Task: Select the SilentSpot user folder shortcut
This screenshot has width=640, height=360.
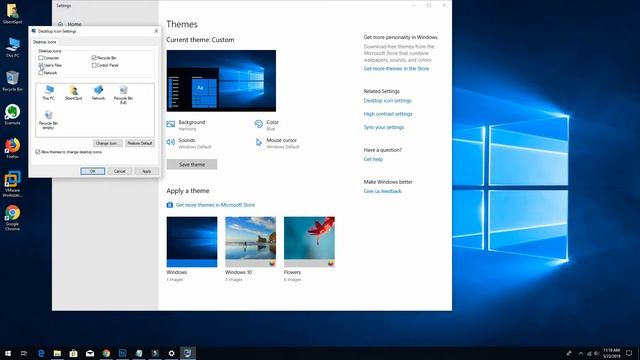Action: pos(13,13)
